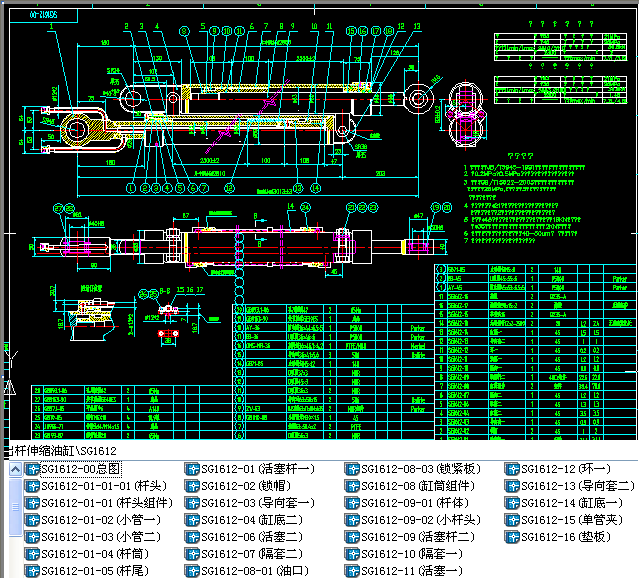Click icon of SG1612-12 (环一)

click(x=512, y=469)
